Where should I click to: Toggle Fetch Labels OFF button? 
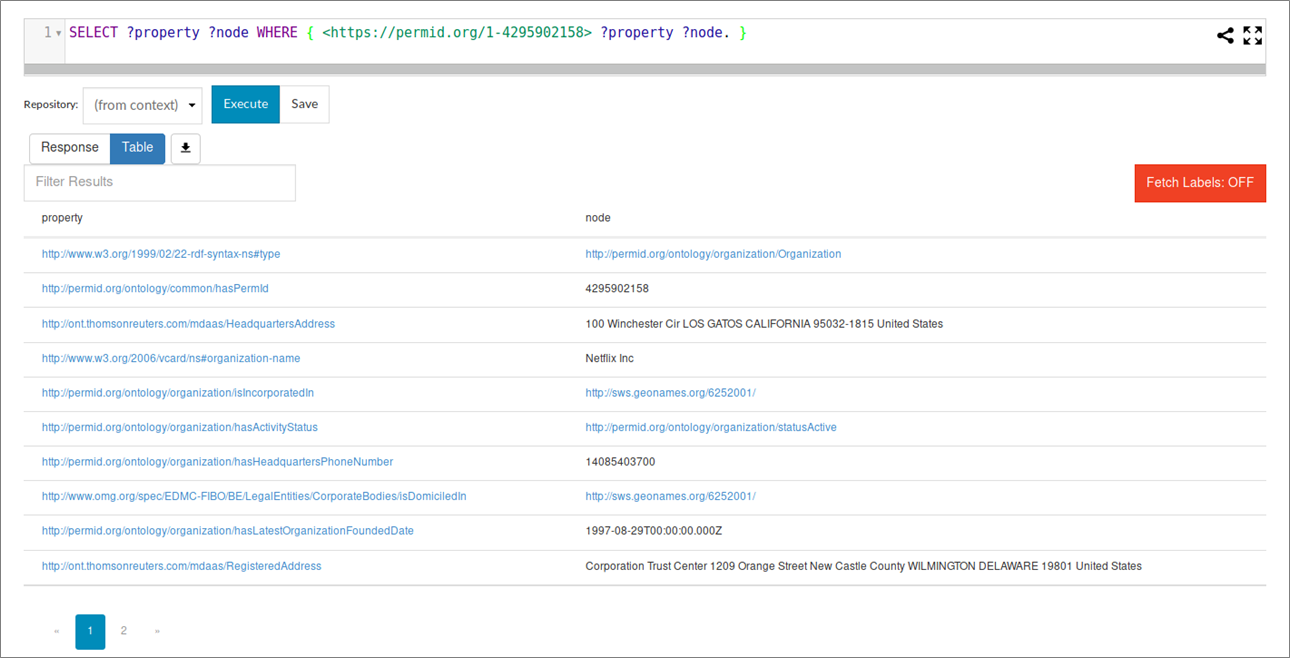click(x=1200, y=183)
